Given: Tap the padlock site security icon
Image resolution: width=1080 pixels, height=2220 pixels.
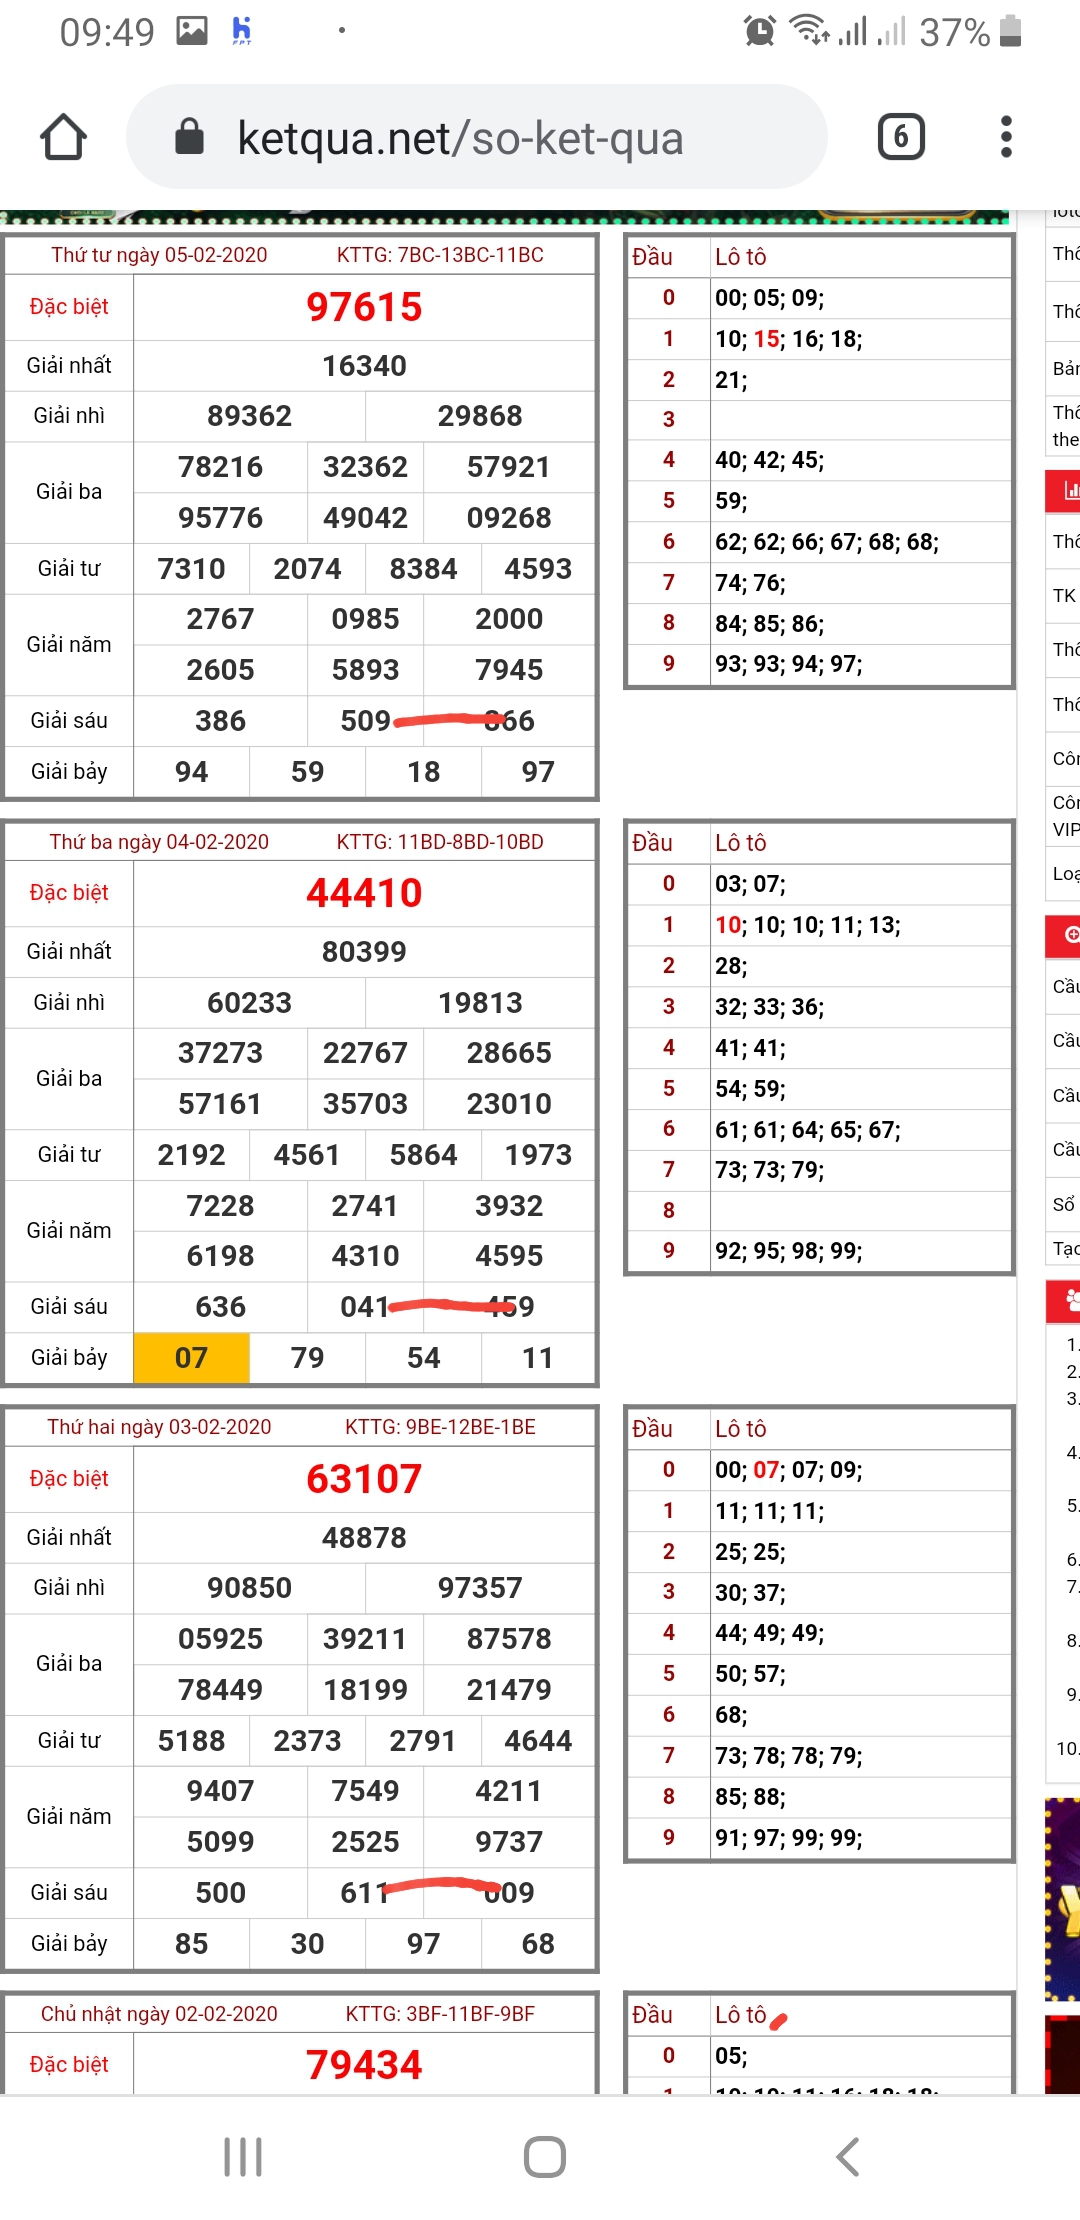Looking at the screenshot, I should tap(189, 136).
